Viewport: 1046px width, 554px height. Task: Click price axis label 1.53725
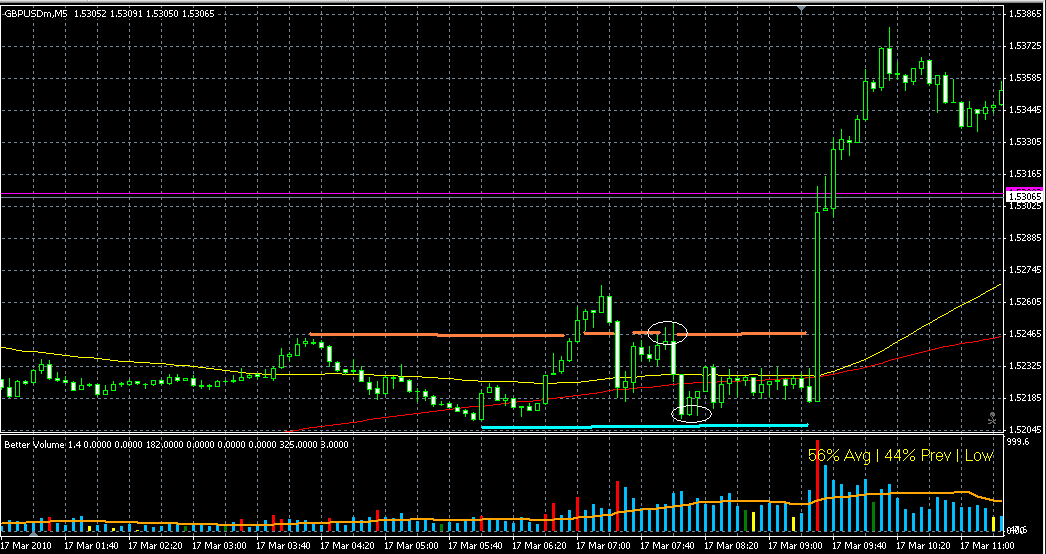click(x=1025, y=46)
